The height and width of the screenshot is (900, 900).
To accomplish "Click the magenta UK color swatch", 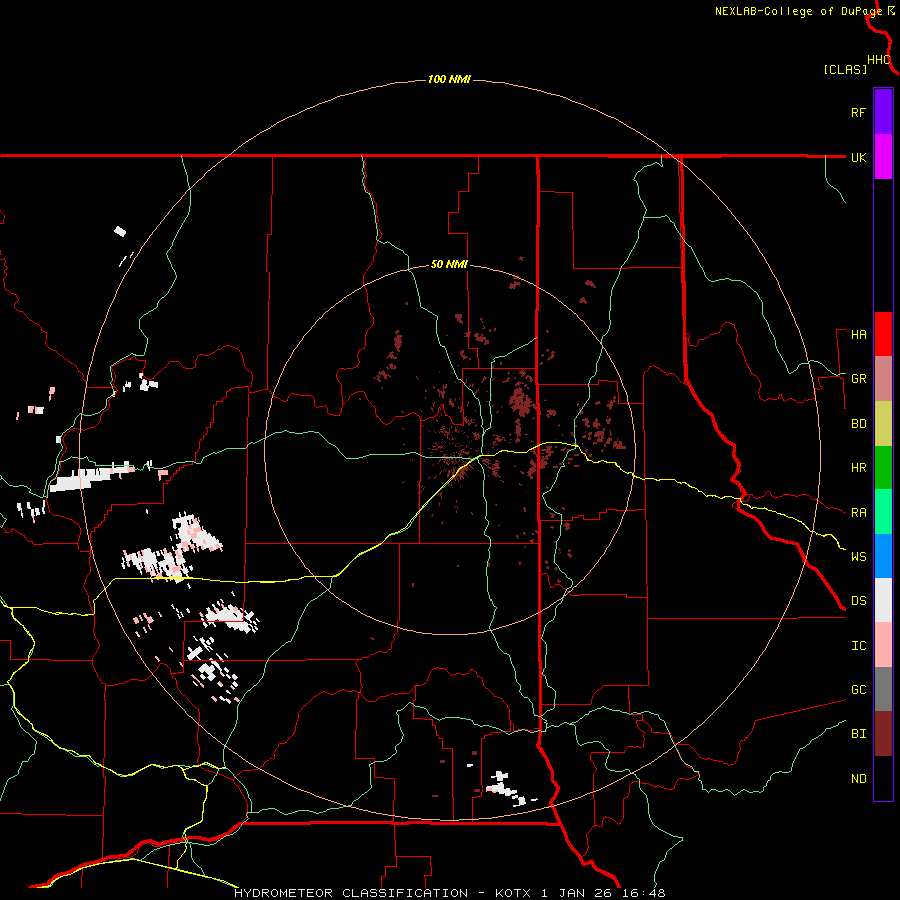I will (x=883, y=157).
